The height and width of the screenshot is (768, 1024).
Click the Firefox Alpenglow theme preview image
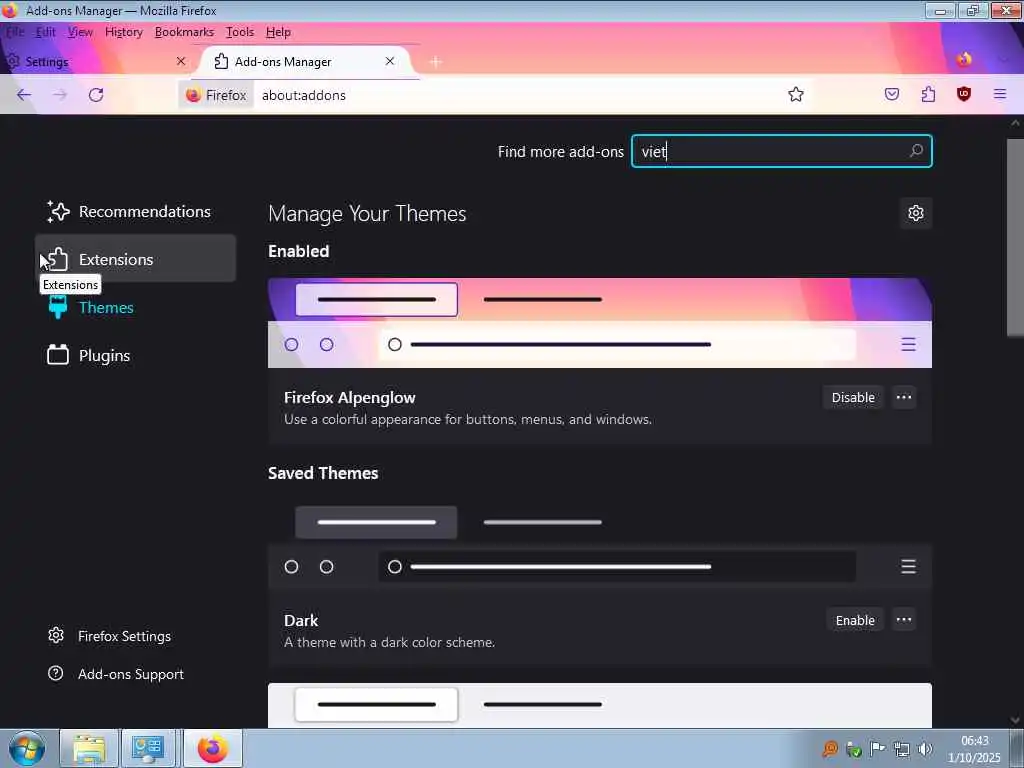(600, 323)
